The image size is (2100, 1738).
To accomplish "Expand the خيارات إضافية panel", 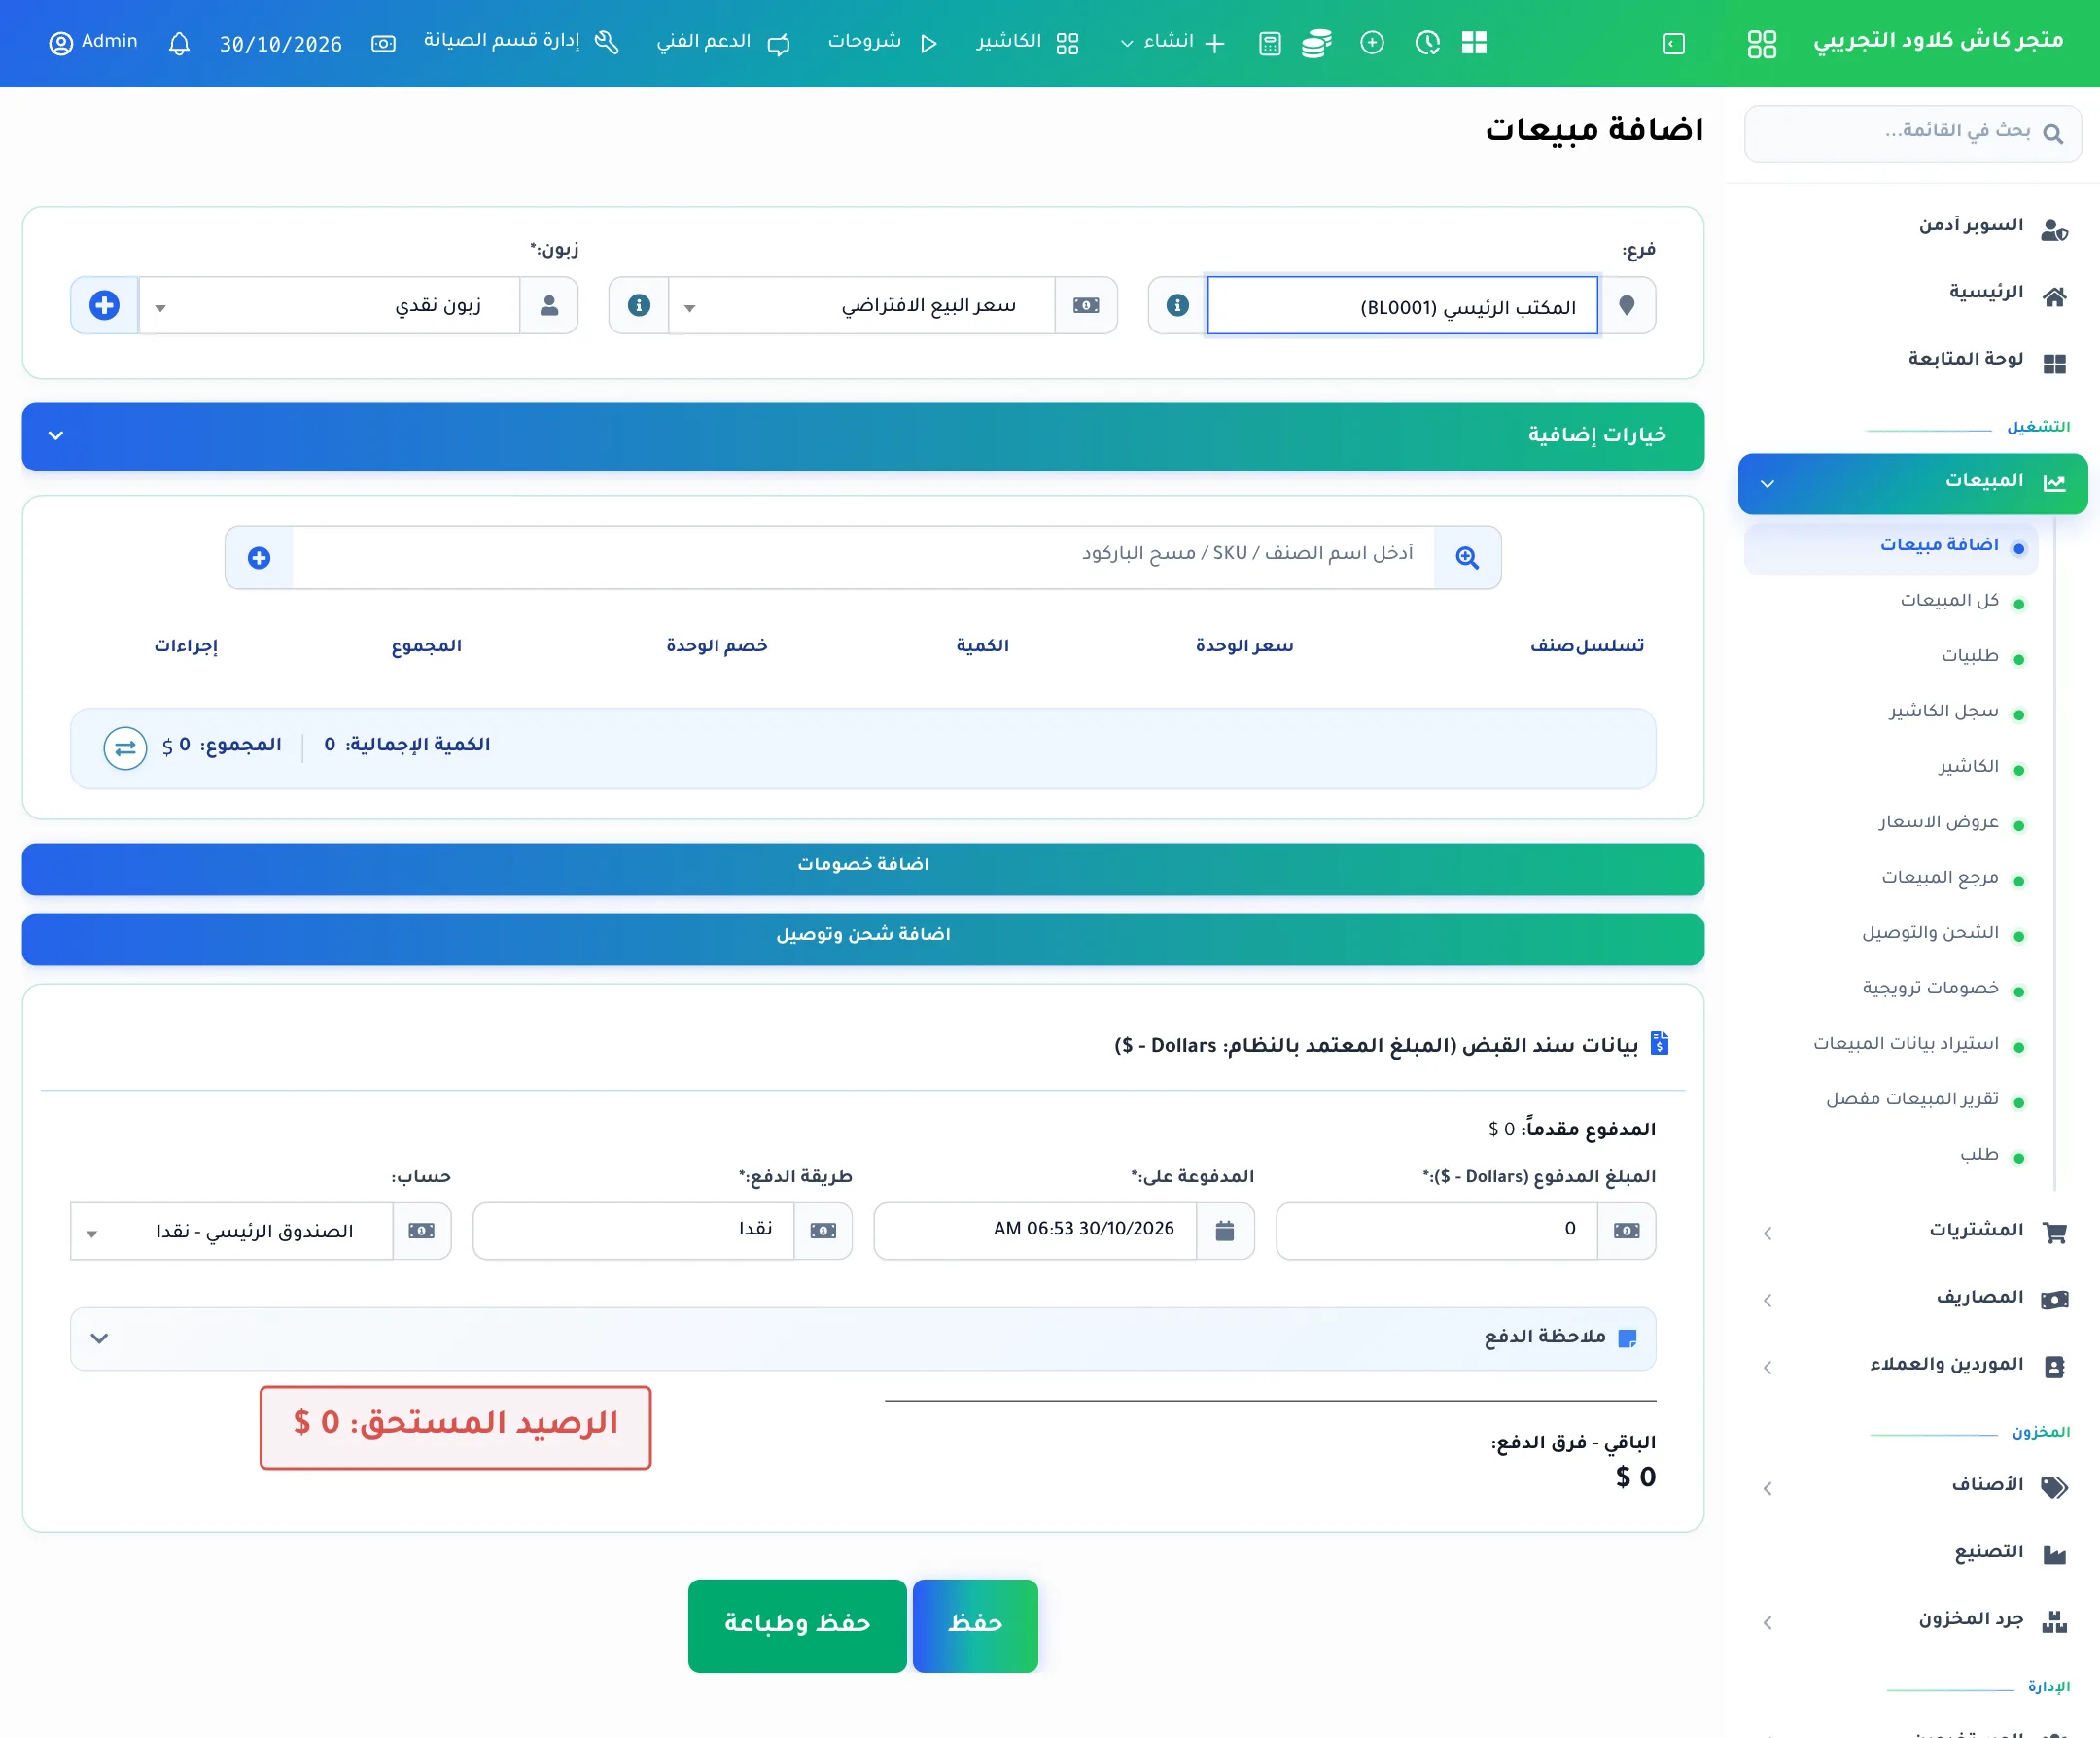I will pos(863,437).
